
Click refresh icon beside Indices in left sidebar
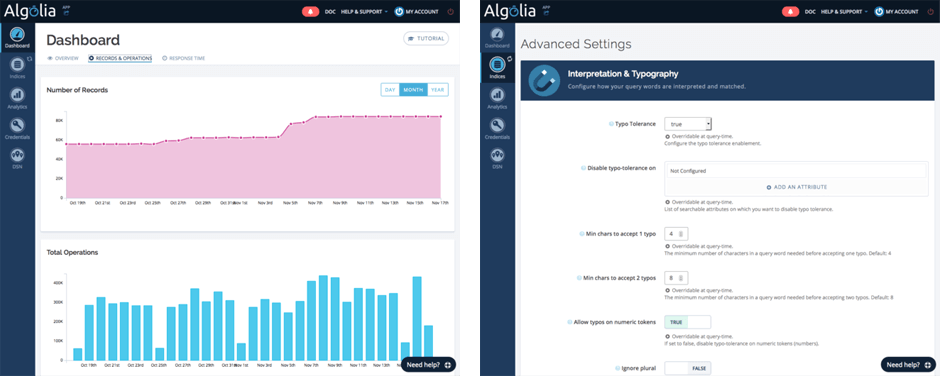(29, 59)
